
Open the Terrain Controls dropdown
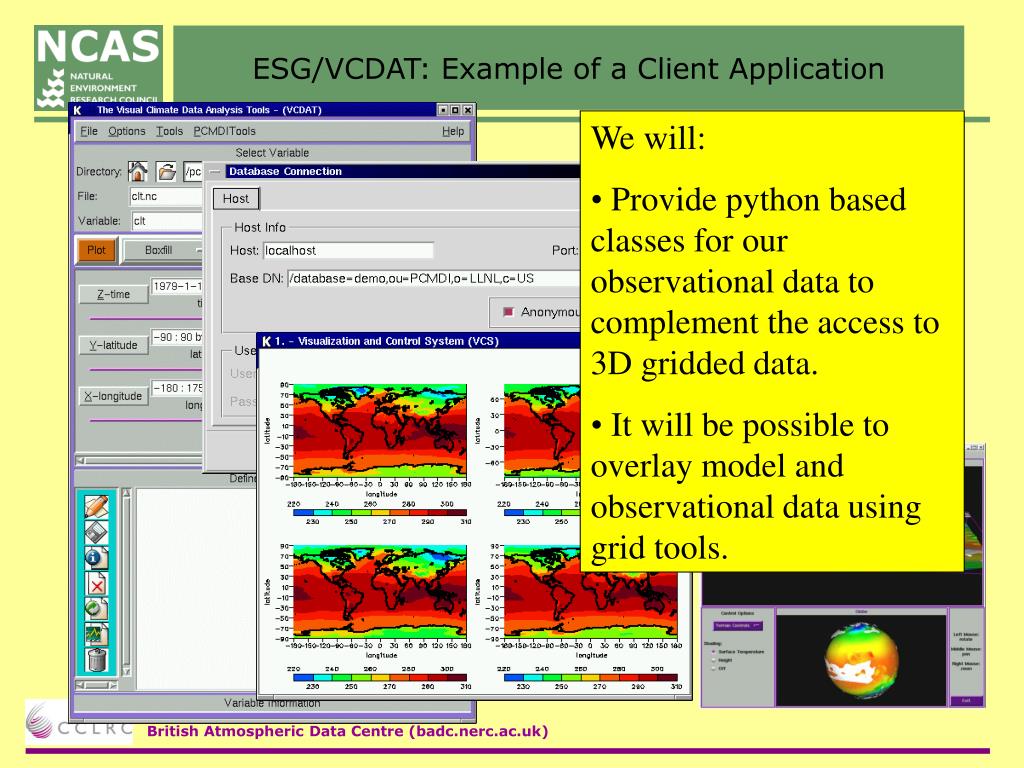[737, 626]
